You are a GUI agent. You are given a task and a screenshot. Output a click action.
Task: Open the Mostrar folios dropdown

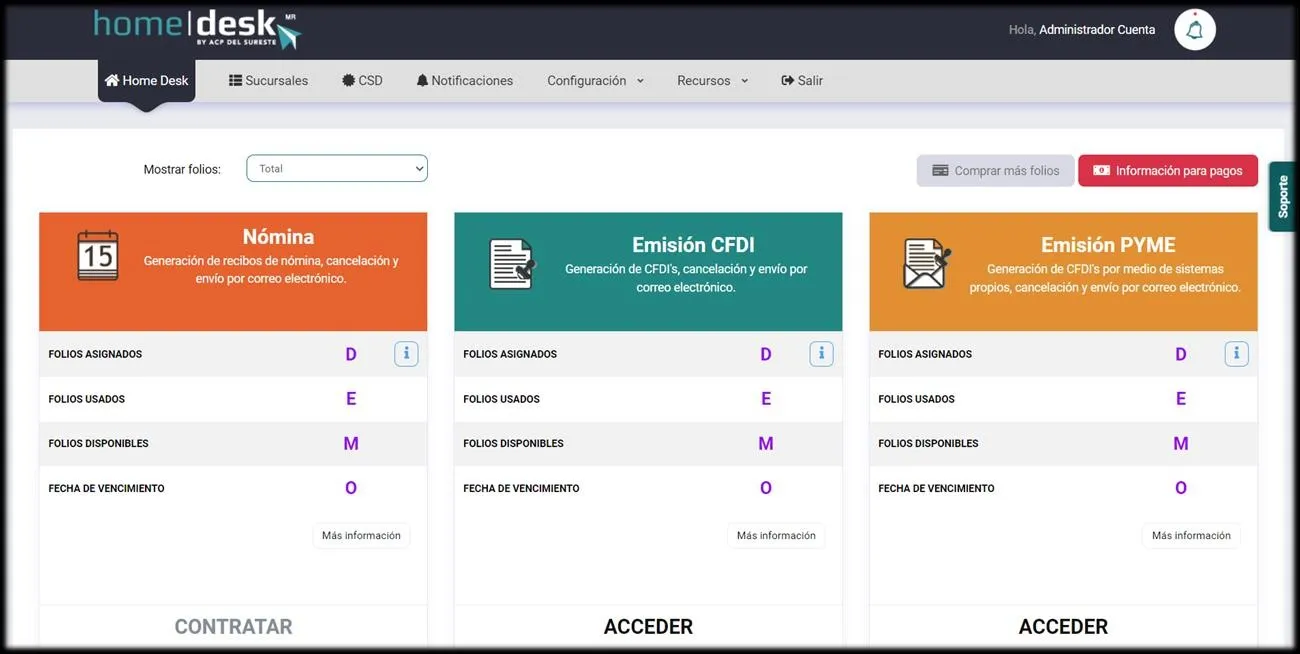click(x=337, y=169)
